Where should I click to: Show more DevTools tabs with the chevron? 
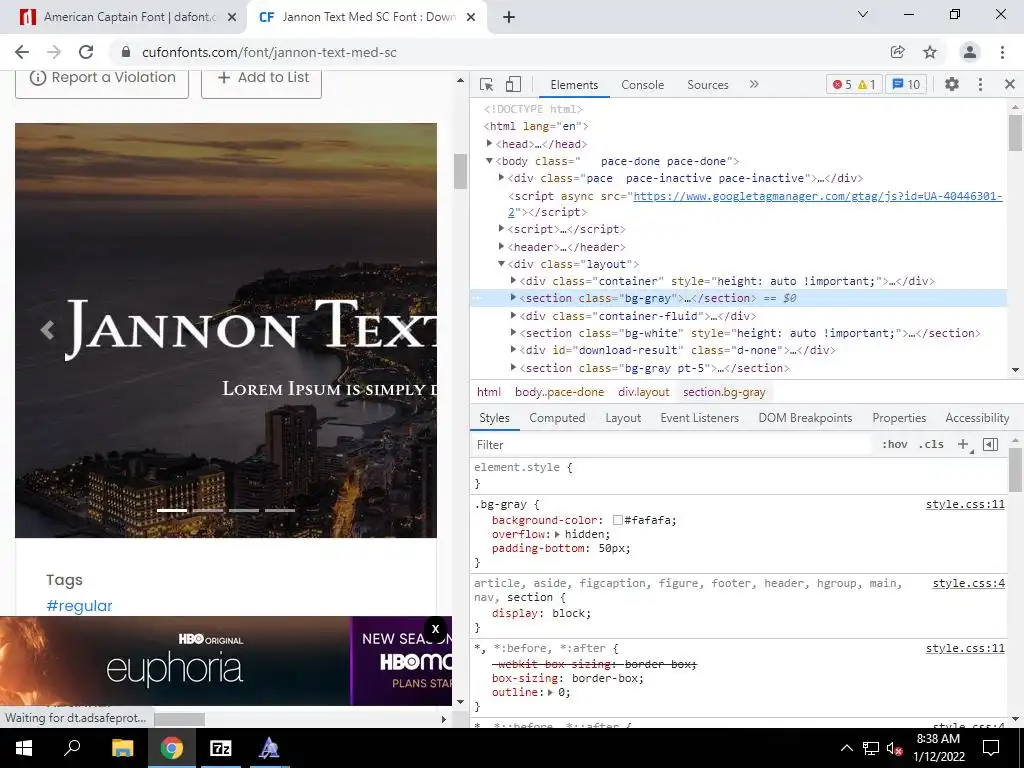tap(754, 84)
